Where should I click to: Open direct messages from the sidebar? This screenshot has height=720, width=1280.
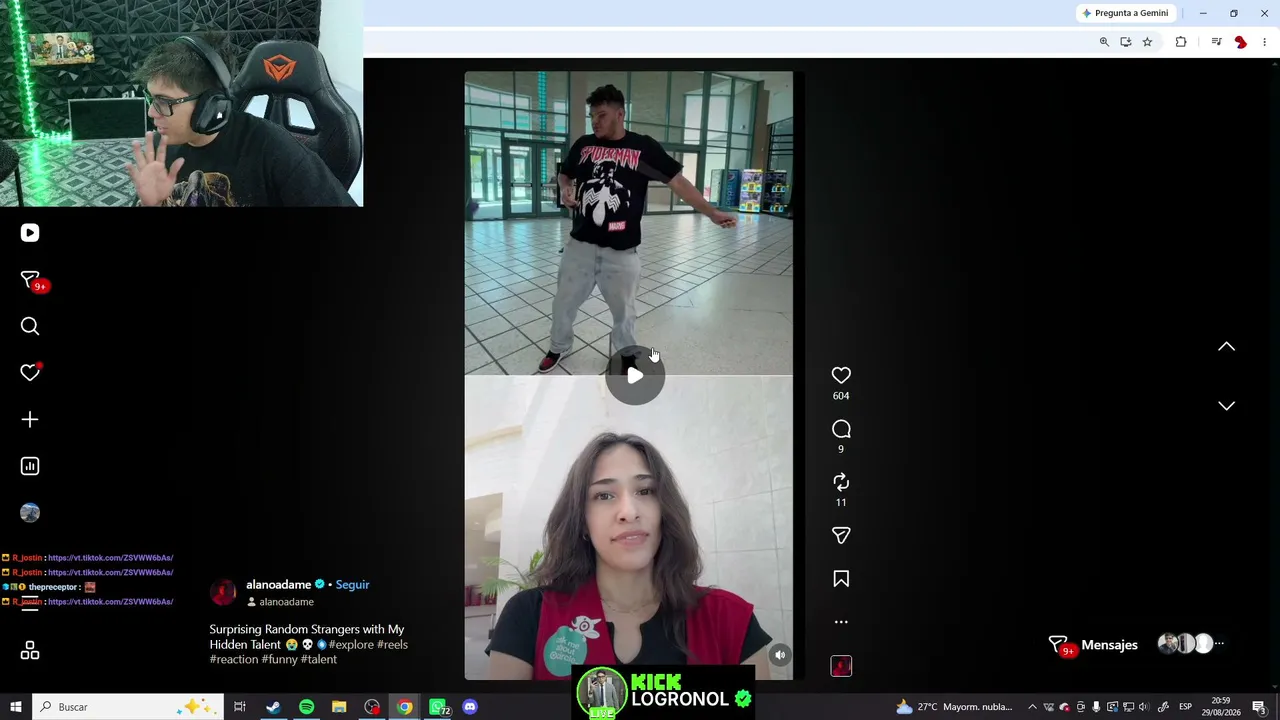coord(30,280)
